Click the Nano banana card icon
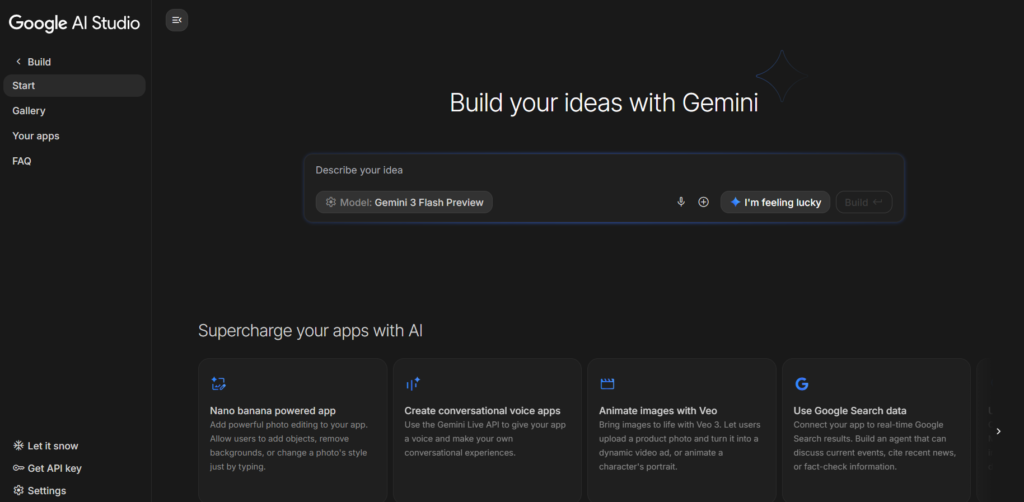 pyautogui.click(x=218, y=384)
